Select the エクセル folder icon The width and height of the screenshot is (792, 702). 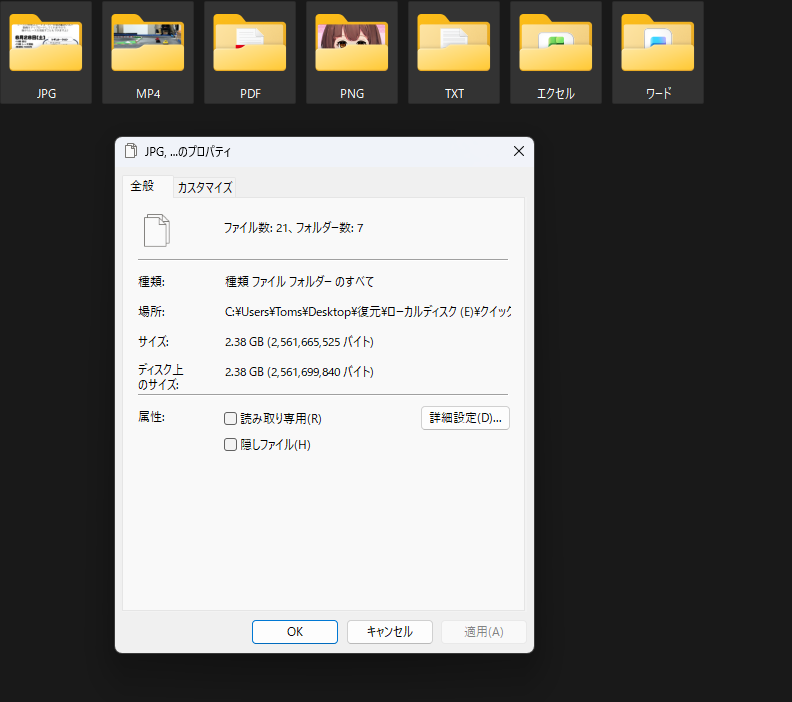[556, 45]
